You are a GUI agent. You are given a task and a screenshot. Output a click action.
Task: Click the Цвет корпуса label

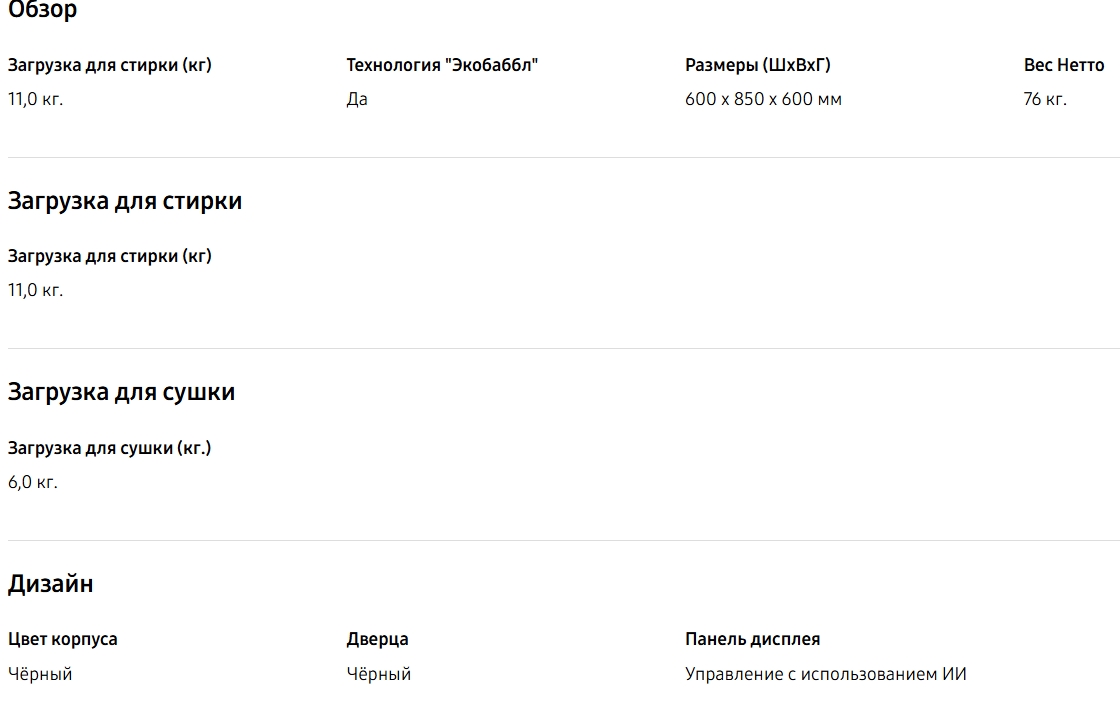[x=62, y=639]
